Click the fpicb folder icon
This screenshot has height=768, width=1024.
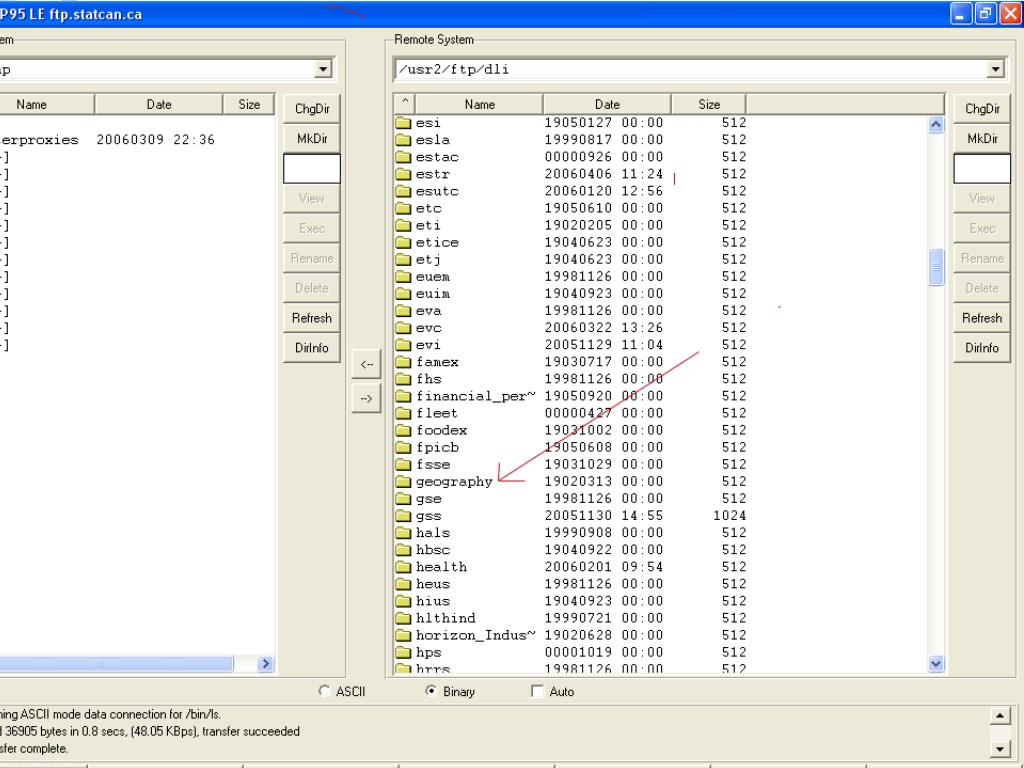[403, 447]
